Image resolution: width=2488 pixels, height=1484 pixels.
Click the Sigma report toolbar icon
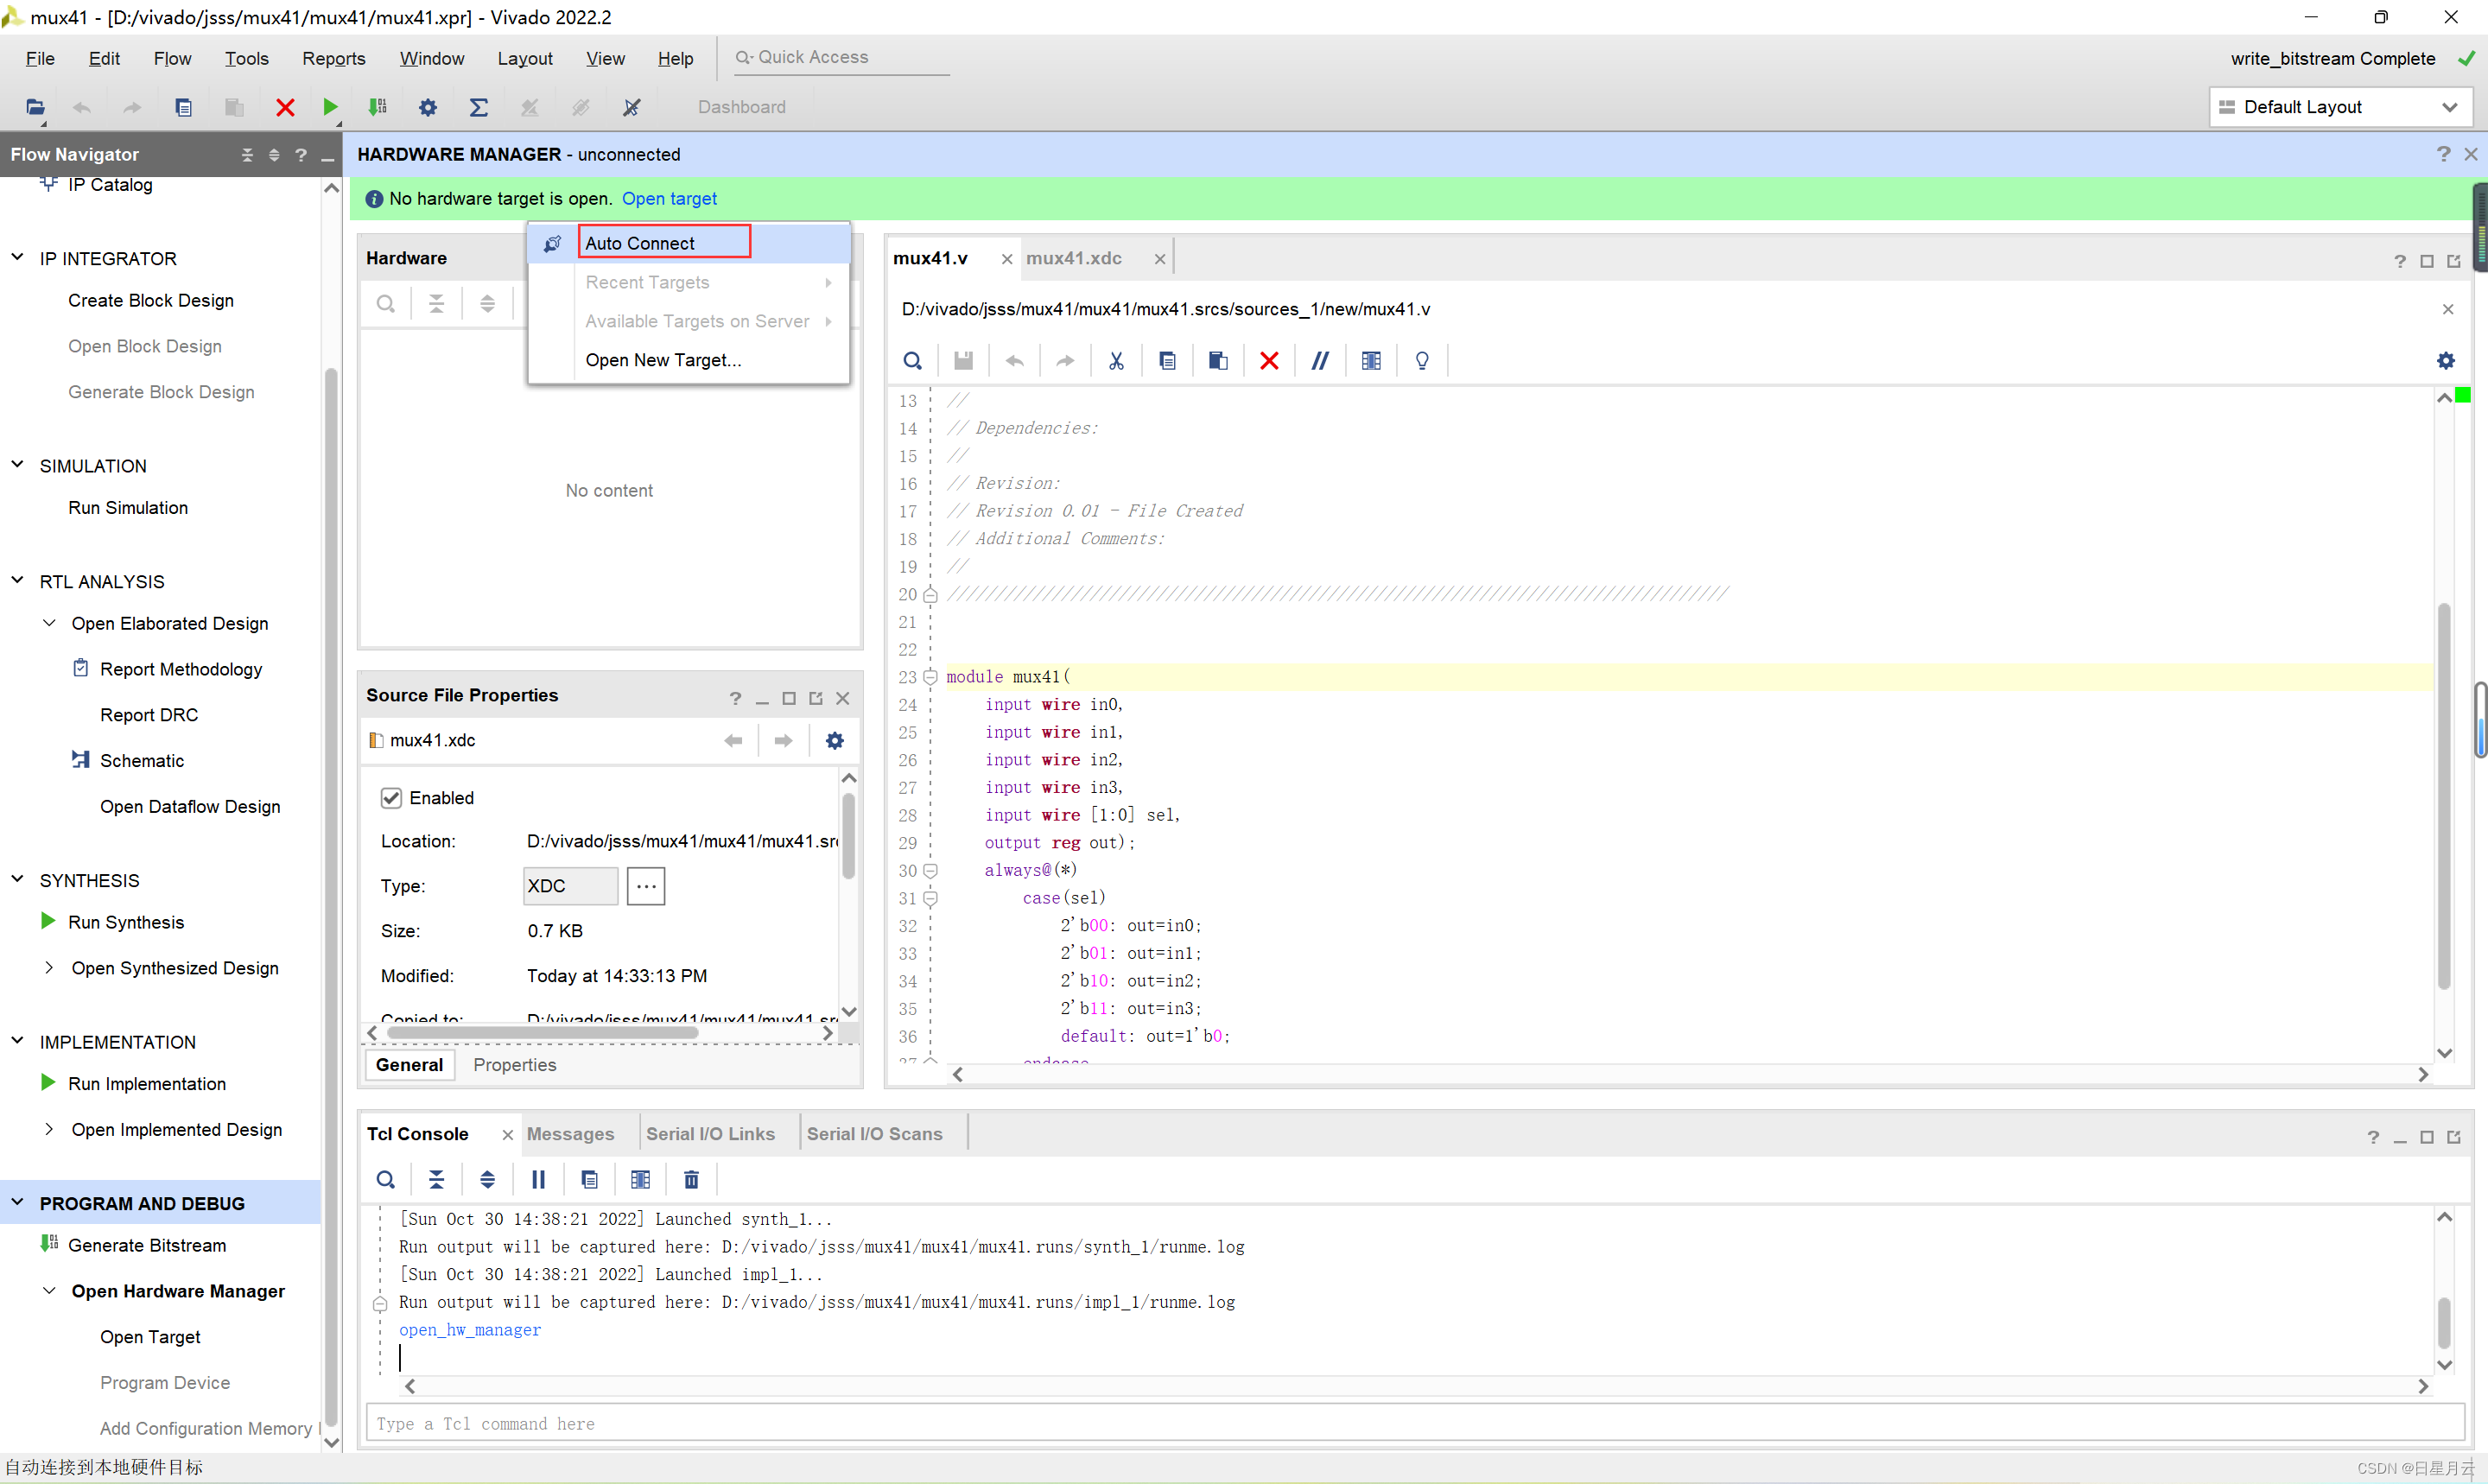479,107
